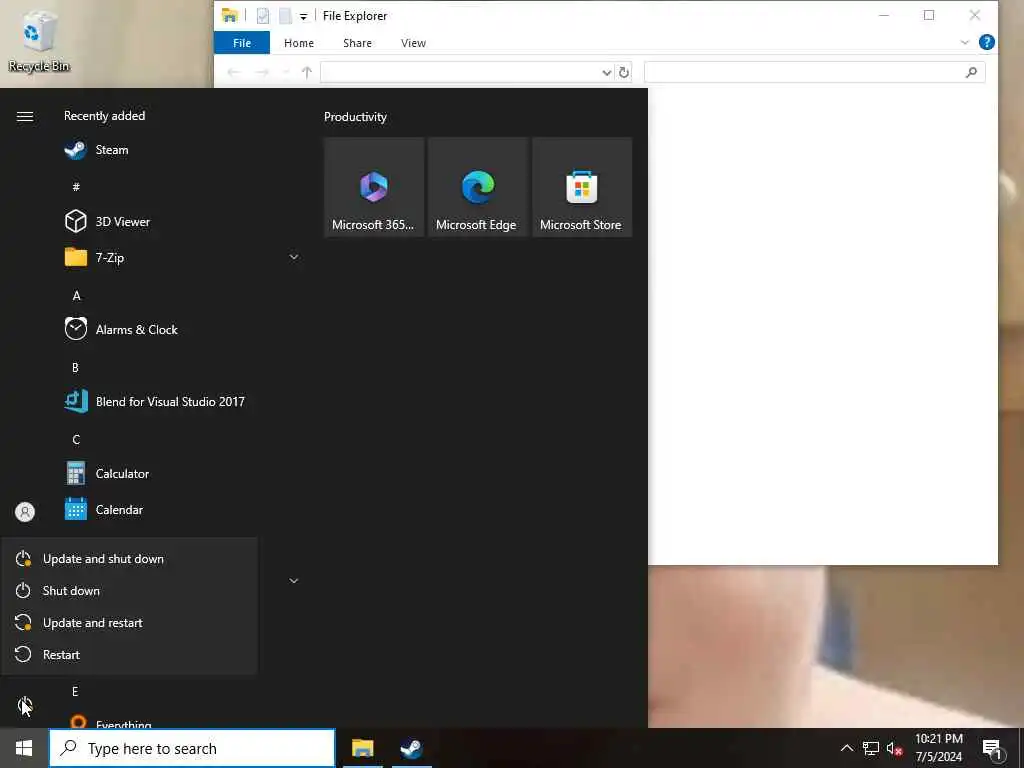Click the New folder quick access icon
This screenshot has height=768, width=1024.
285,16
